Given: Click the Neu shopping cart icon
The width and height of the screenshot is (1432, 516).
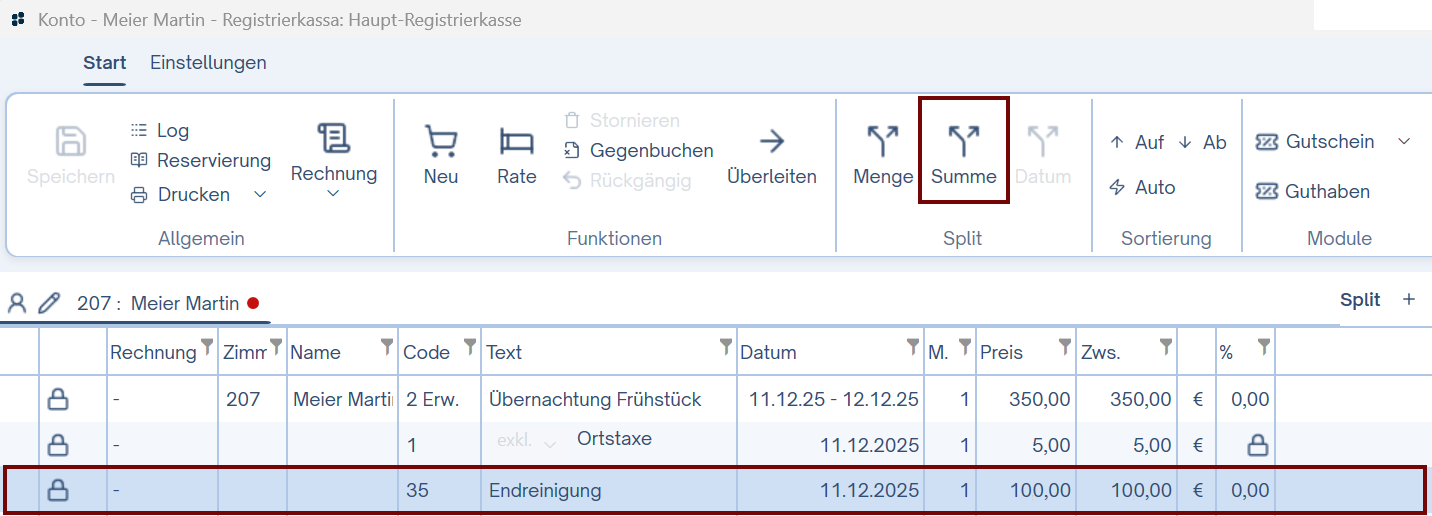Looking at the screenshot, I should tap(441, 142).
